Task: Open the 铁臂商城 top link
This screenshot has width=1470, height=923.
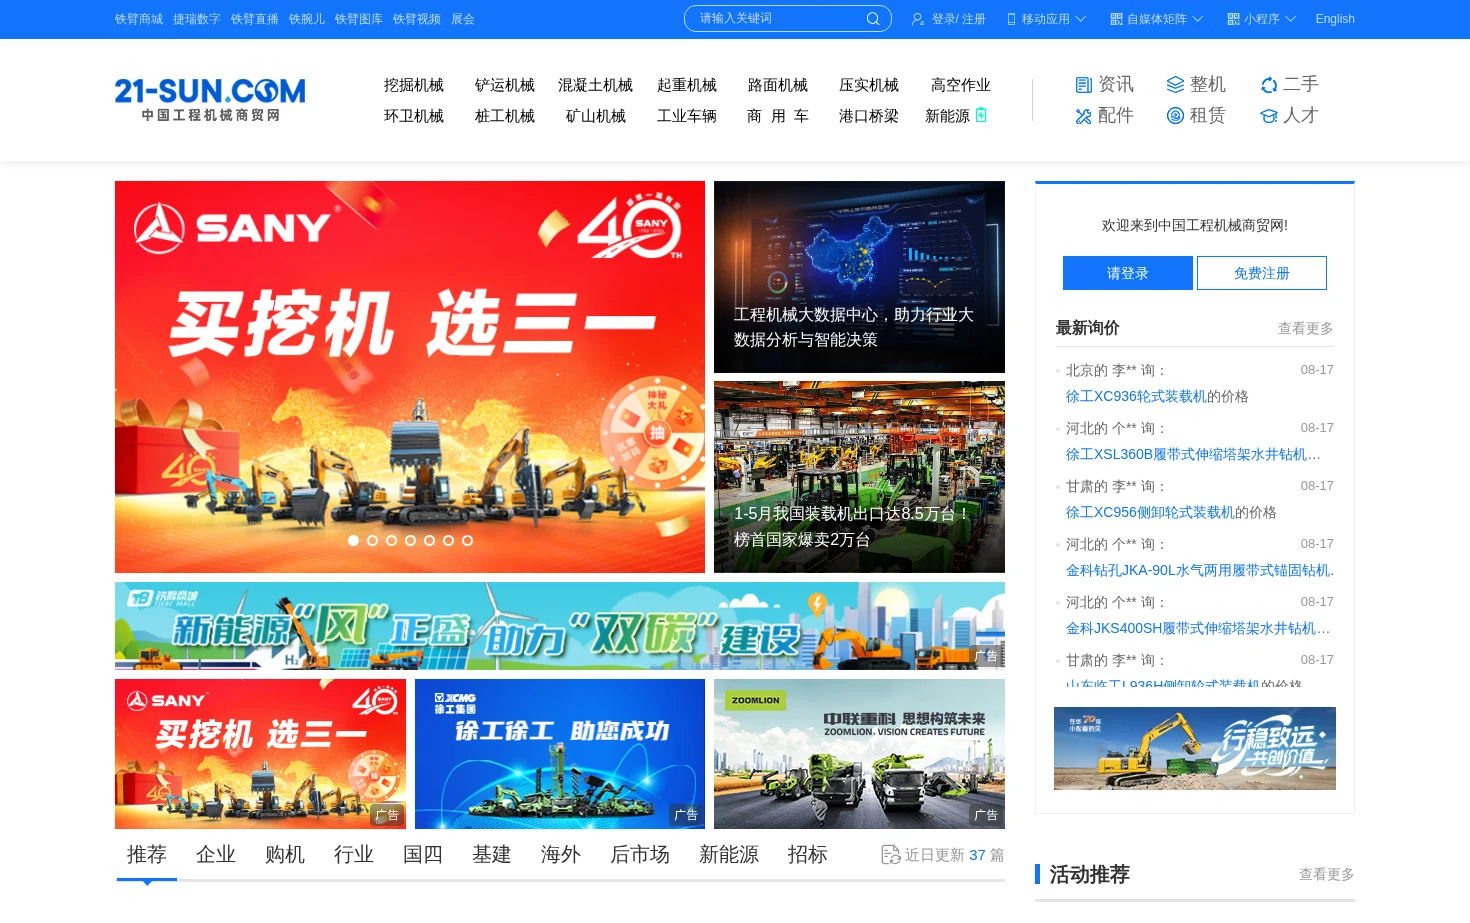Action: click(x=139, y=19)
